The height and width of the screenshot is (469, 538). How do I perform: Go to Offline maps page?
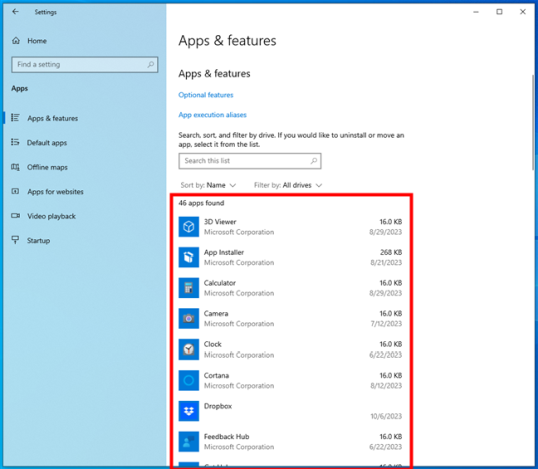click(x=47, y=167)
